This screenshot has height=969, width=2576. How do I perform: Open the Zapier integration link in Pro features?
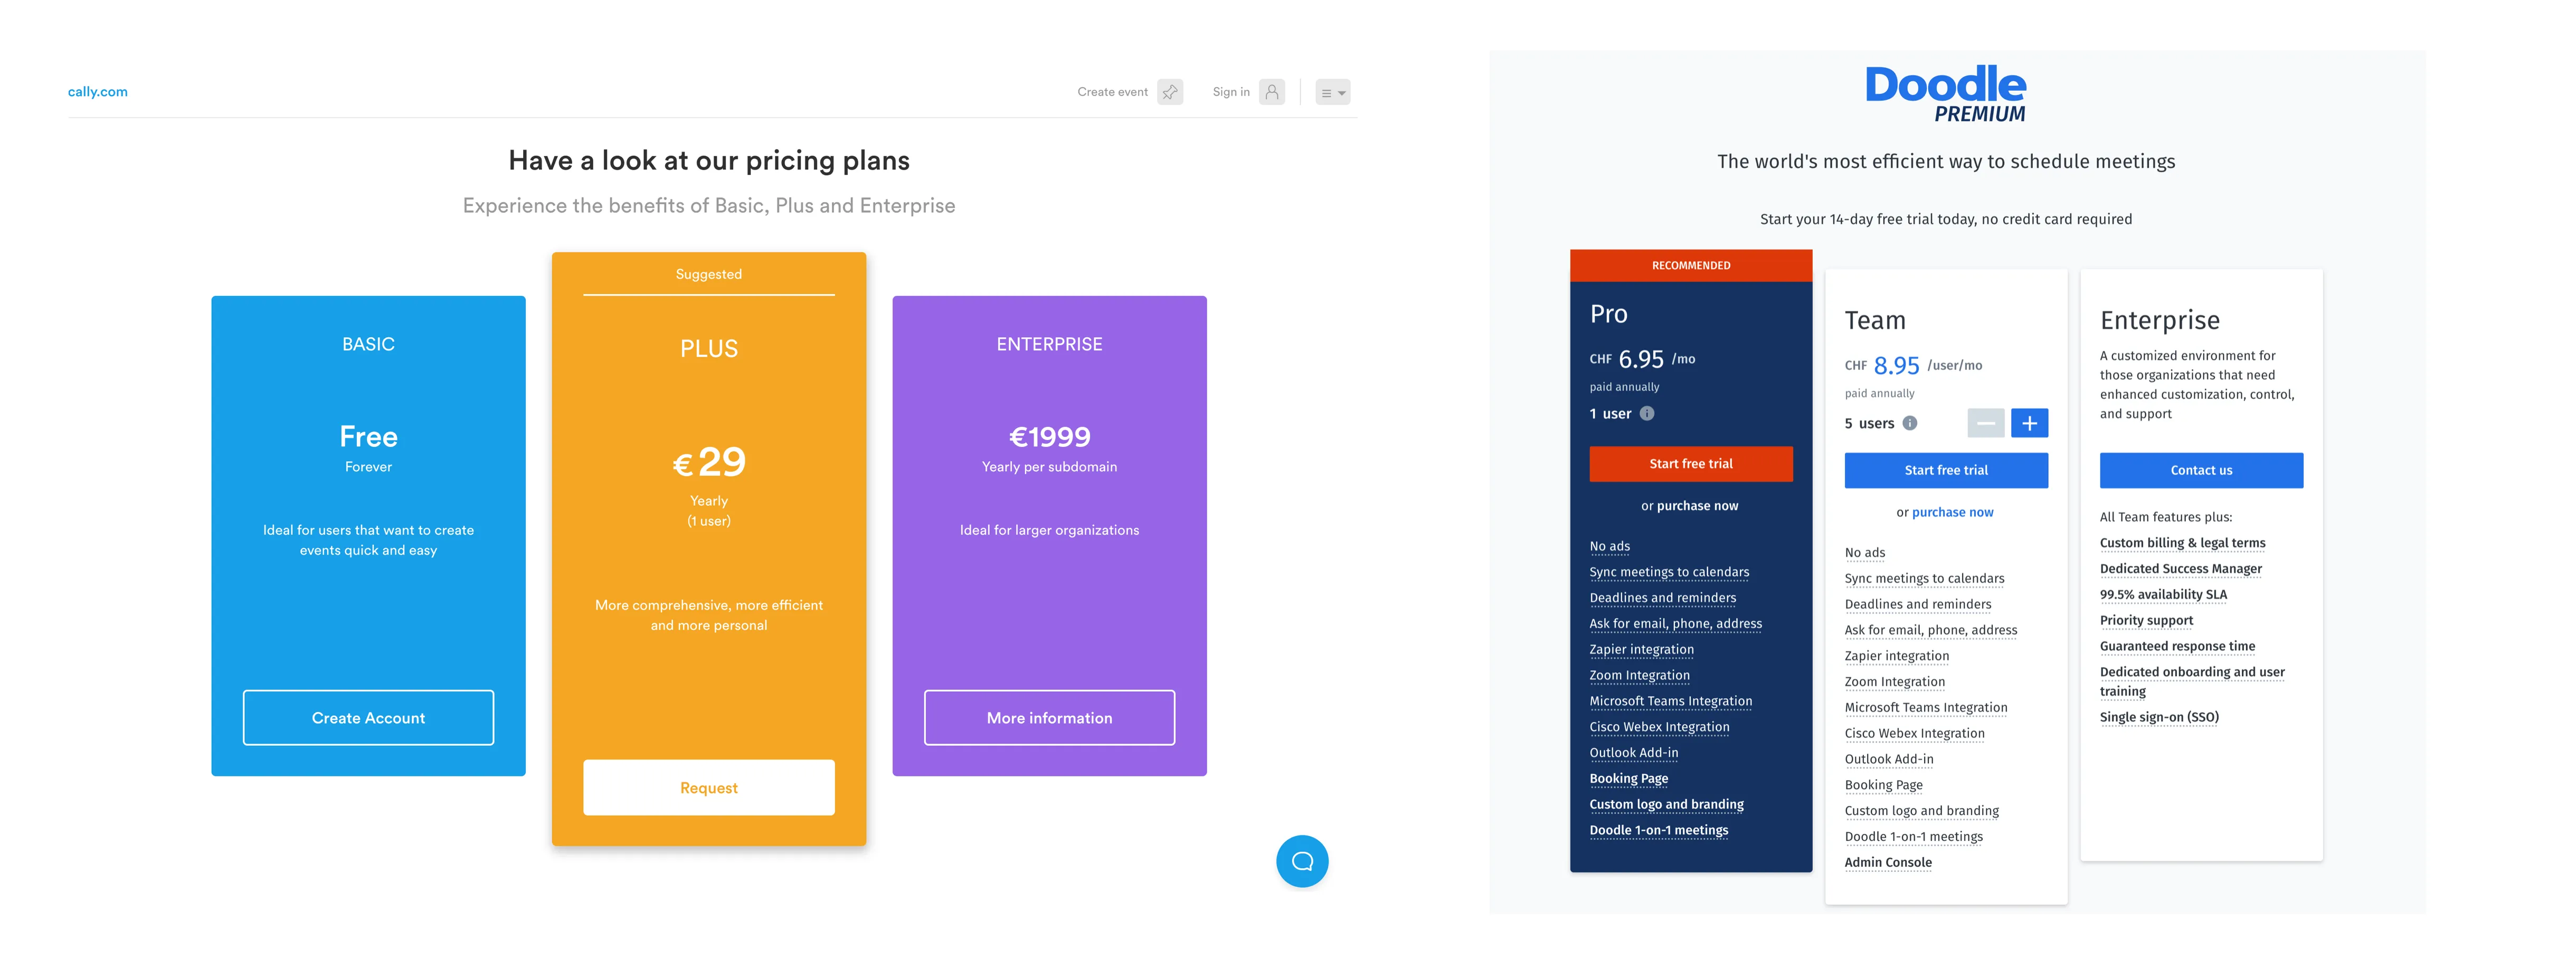(1641, 650)
